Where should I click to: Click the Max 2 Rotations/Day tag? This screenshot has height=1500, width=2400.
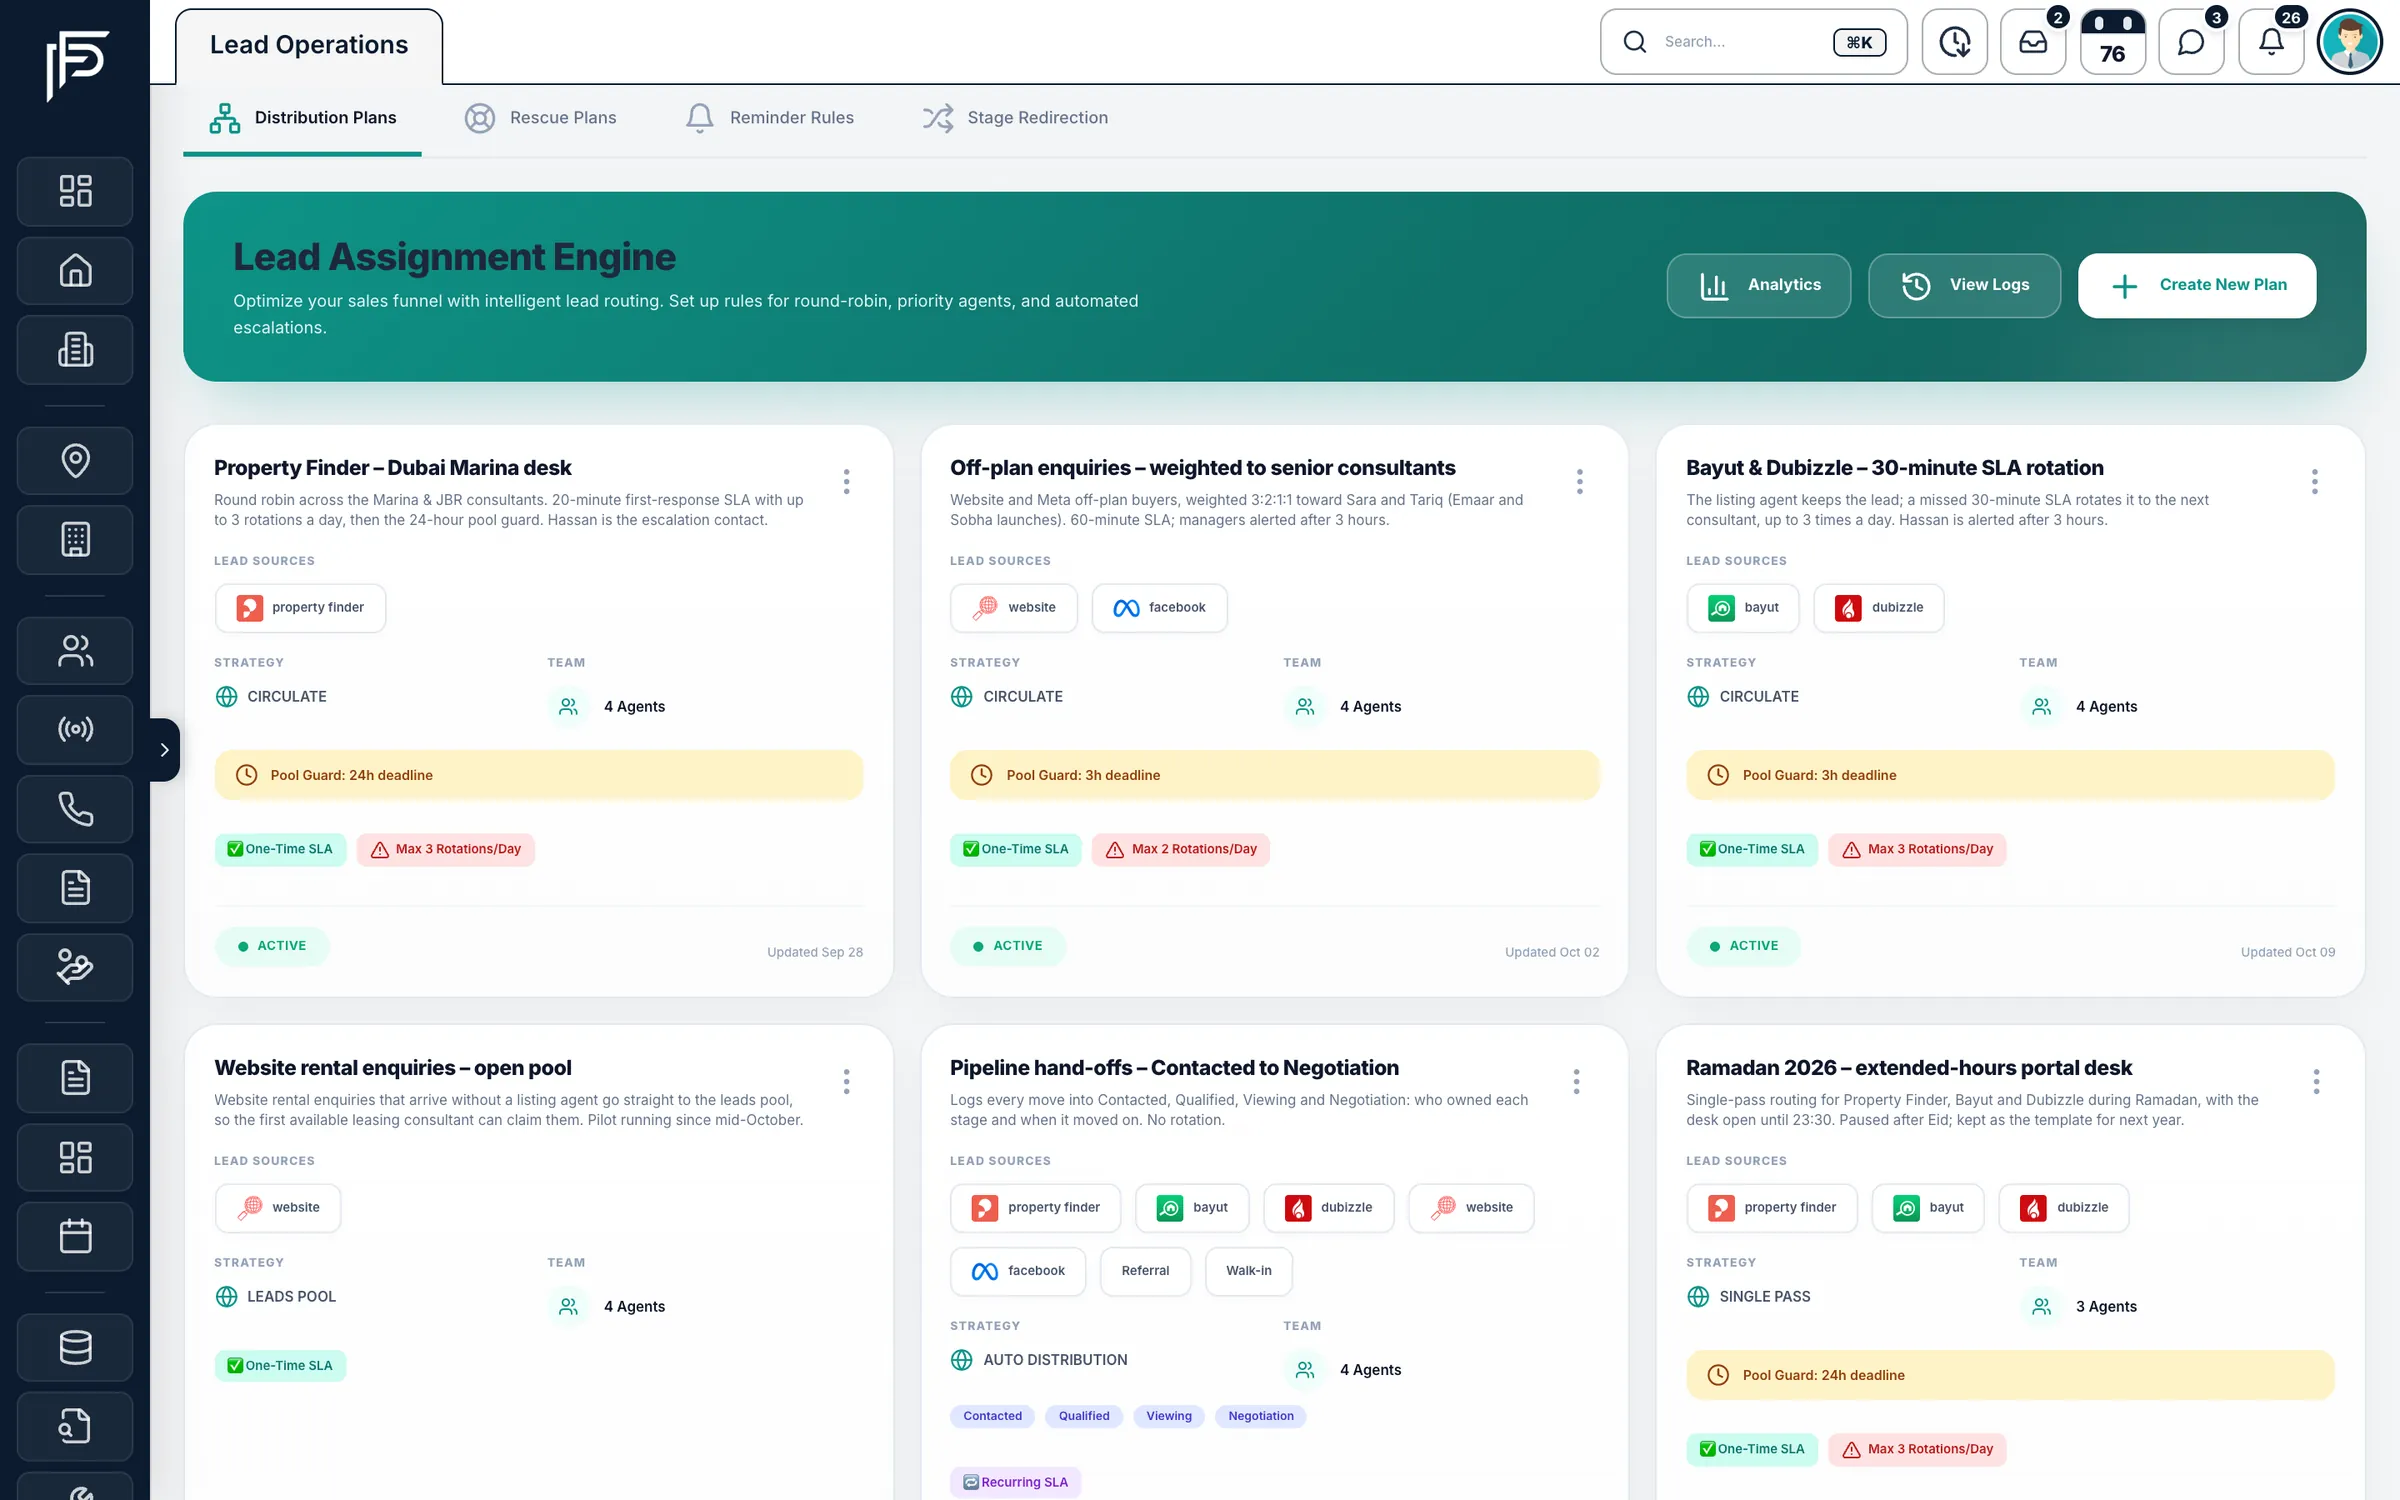tap(1181, 849)
